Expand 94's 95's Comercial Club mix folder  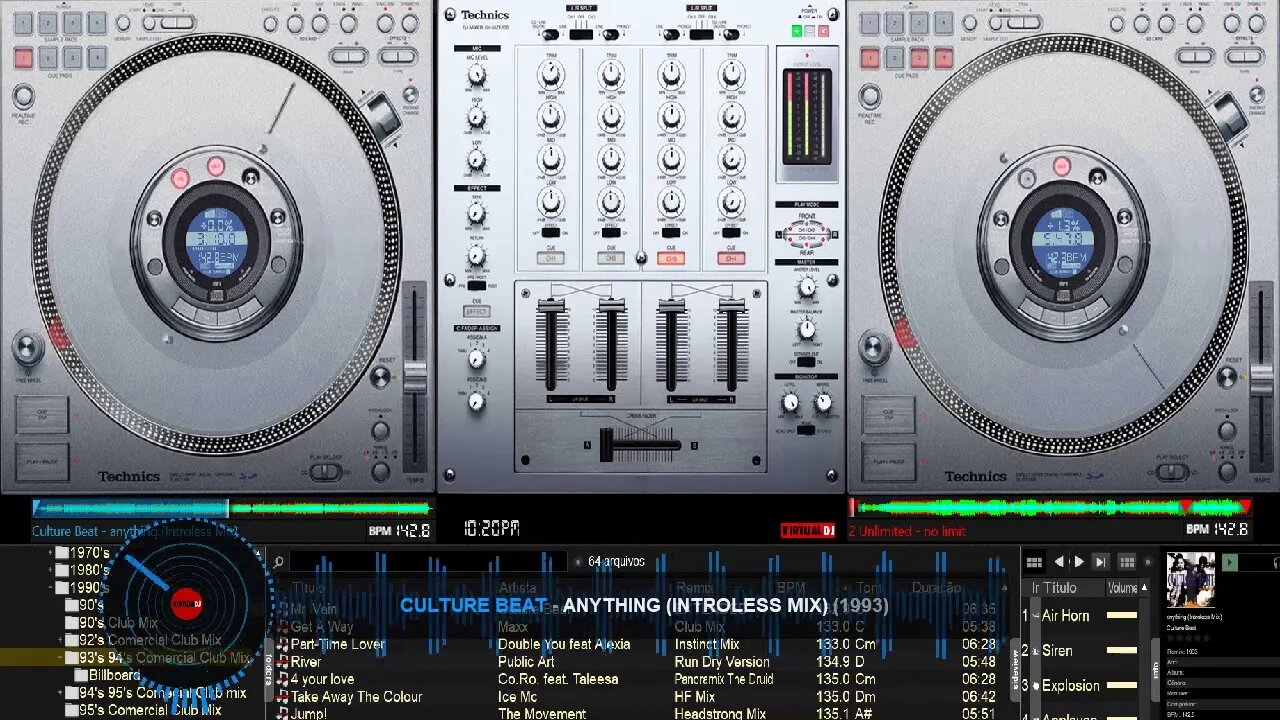[61, 692]
